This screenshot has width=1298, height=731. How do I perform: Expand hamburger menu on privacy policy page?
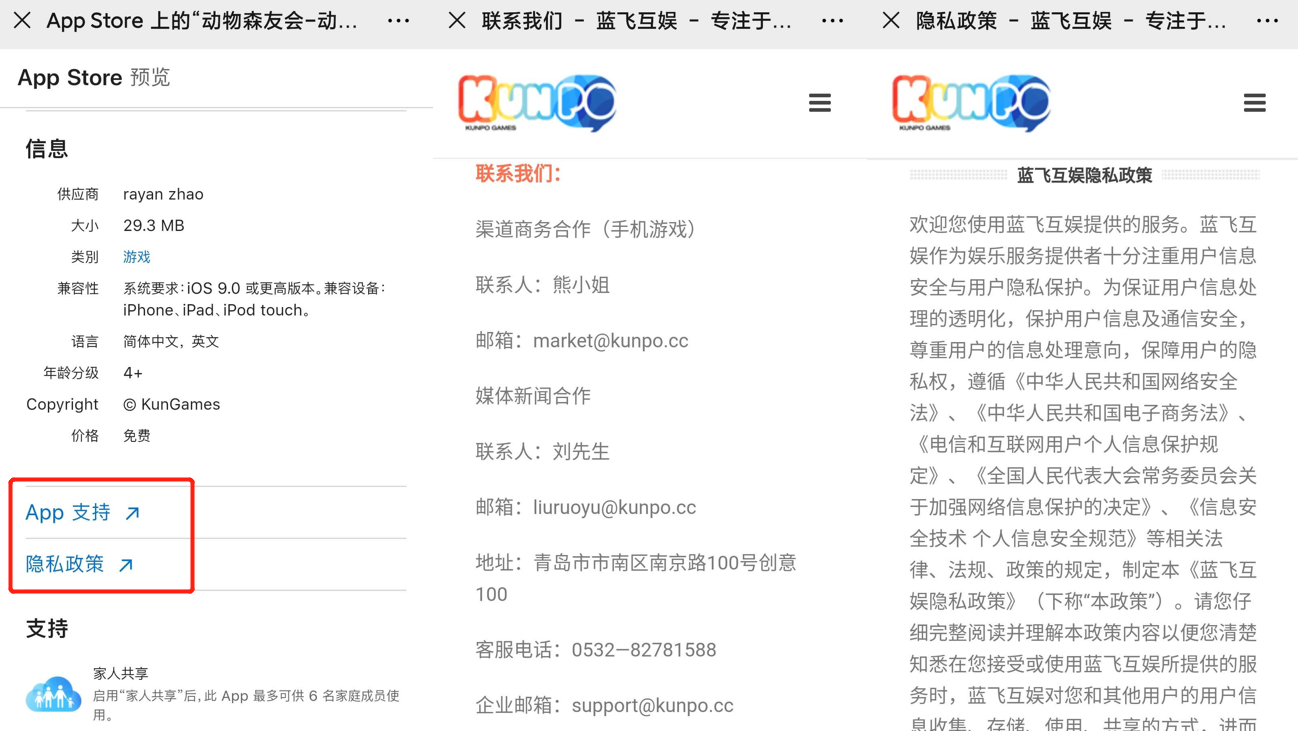coord(1255,103)
